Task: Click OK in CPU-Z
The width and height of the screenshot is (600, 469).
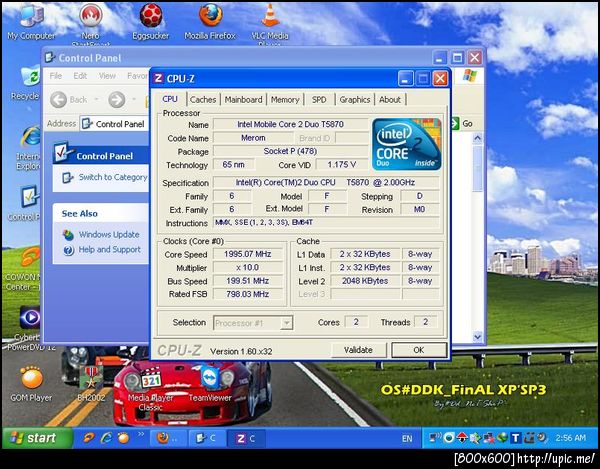Action: (x=418, y=350)
